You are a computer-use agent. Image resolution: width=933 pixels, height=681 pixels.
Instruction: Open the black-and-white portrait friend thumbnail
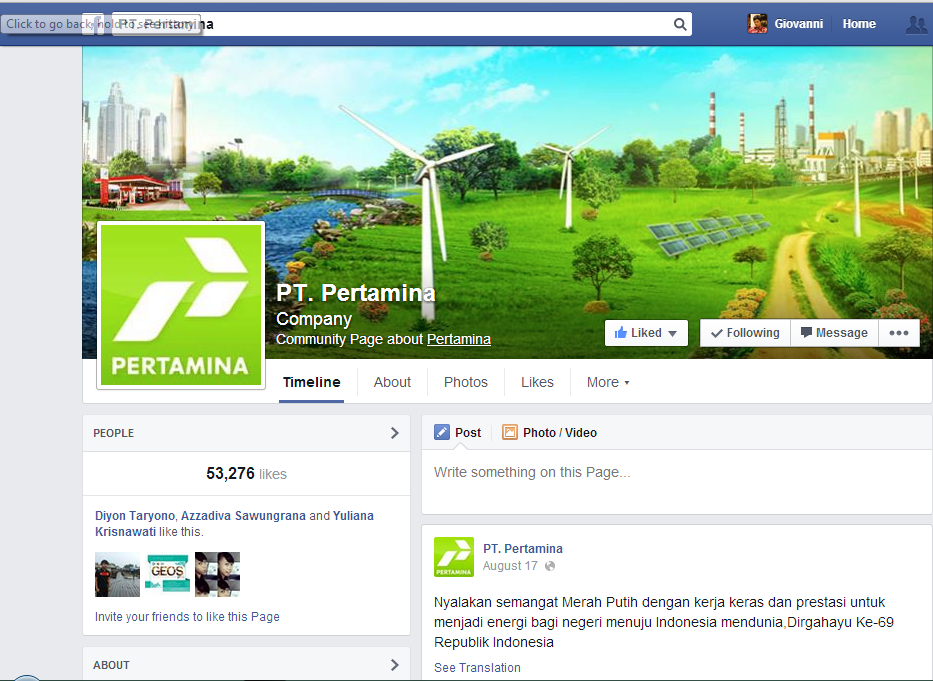[217, 574]
